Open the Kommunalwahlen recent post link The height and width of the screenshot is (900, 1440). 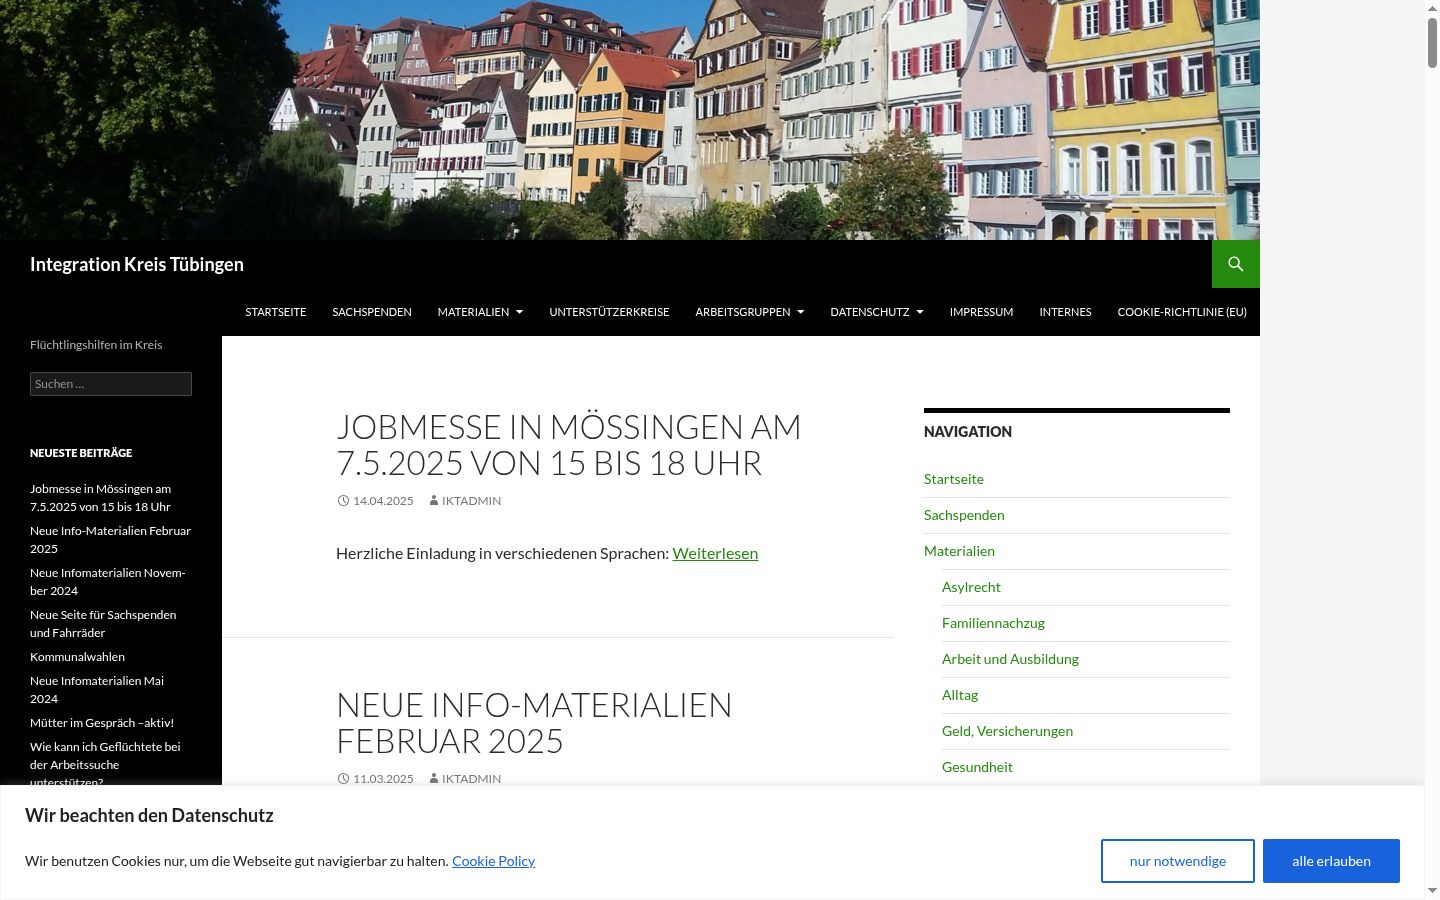click(77, 657)
